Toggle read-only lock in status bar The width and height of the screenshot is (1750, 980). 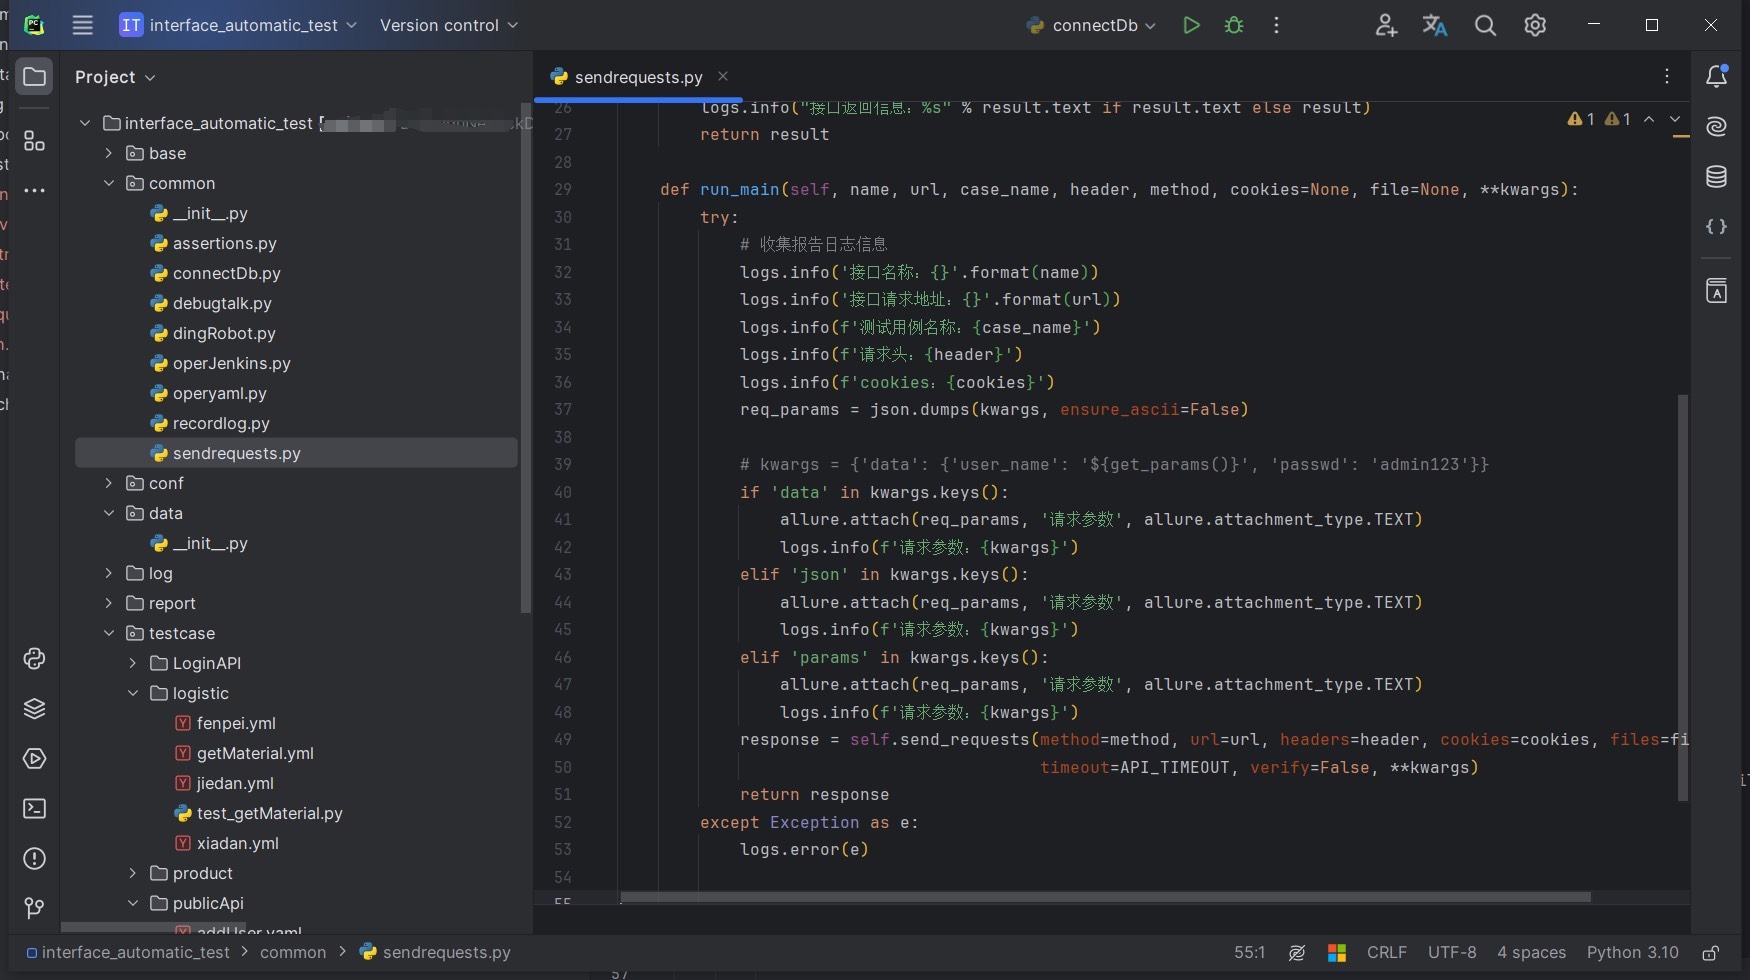coord(1711,953)
